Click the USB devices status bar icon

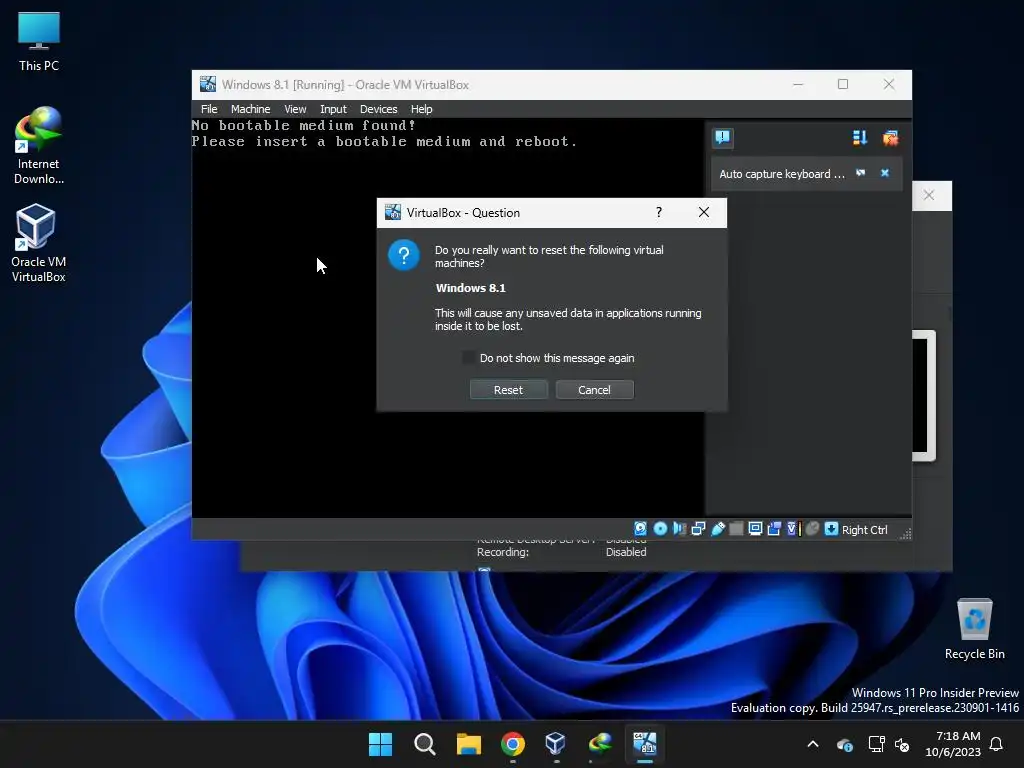718,529
